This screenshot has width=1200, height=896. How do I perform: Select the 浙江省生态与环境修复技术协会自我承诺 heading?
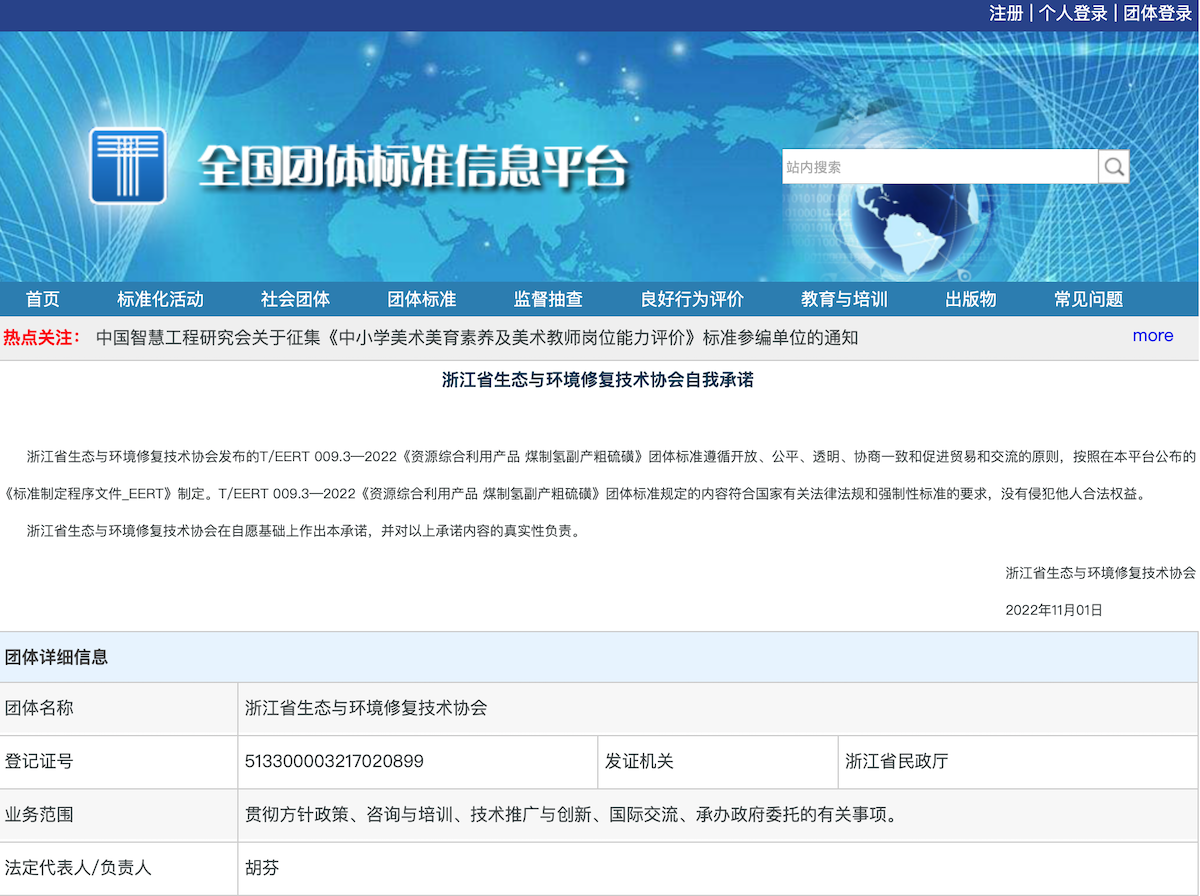pyautogui.click(x=598, y=380)
